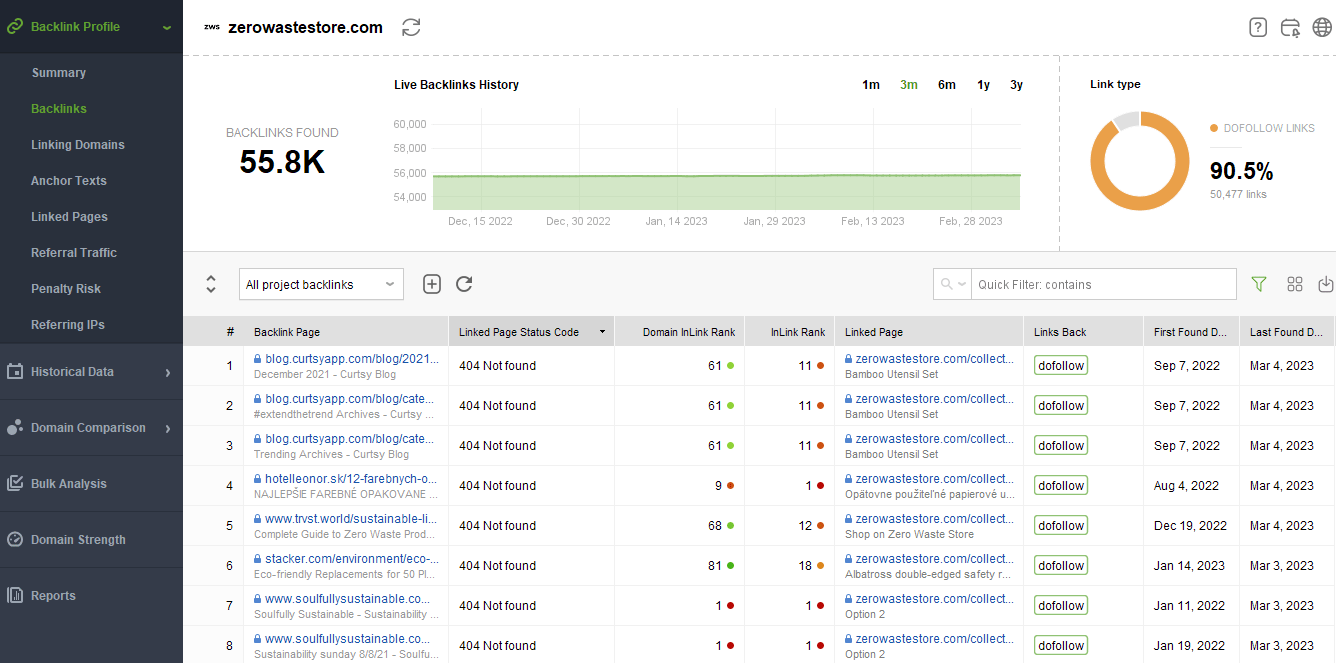Click the Domain Comparison circles icon
Viewport: 1336px width, 663px height.
click(x=15, y=427)
